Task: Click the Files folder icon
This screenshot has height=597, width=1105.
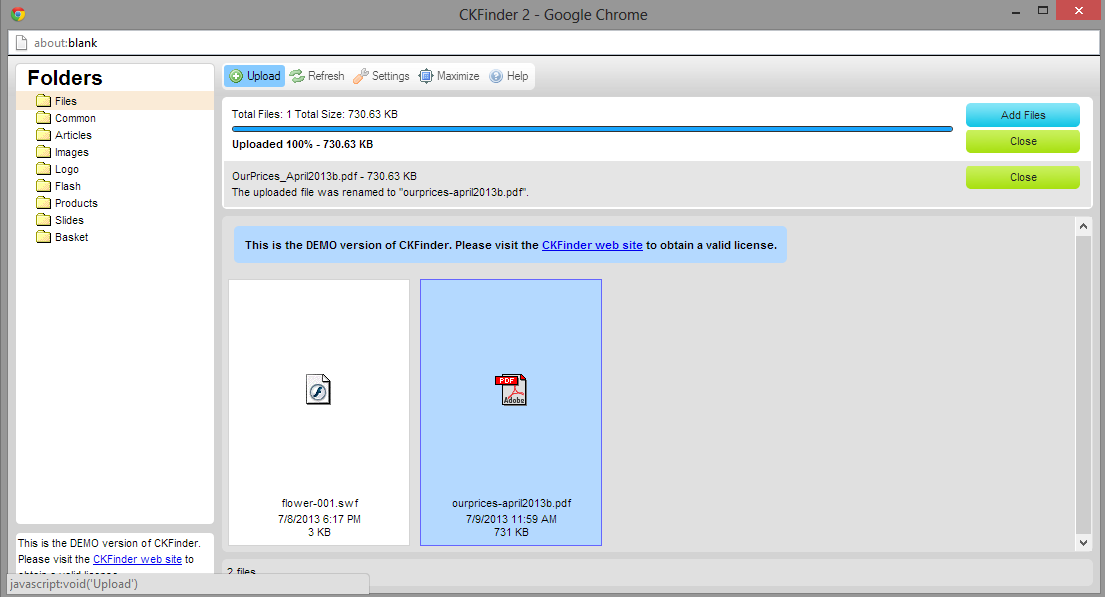Action: point(44,101)
